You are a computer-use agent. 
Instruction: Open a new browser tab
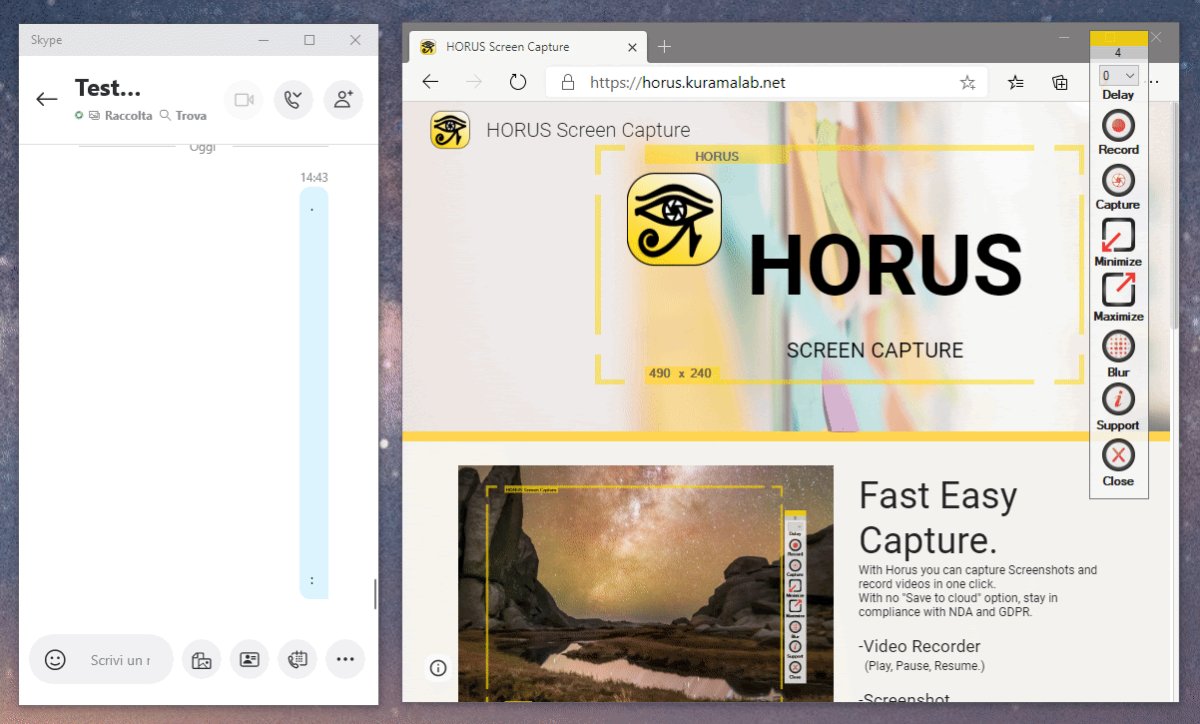[x=665, y=47]
